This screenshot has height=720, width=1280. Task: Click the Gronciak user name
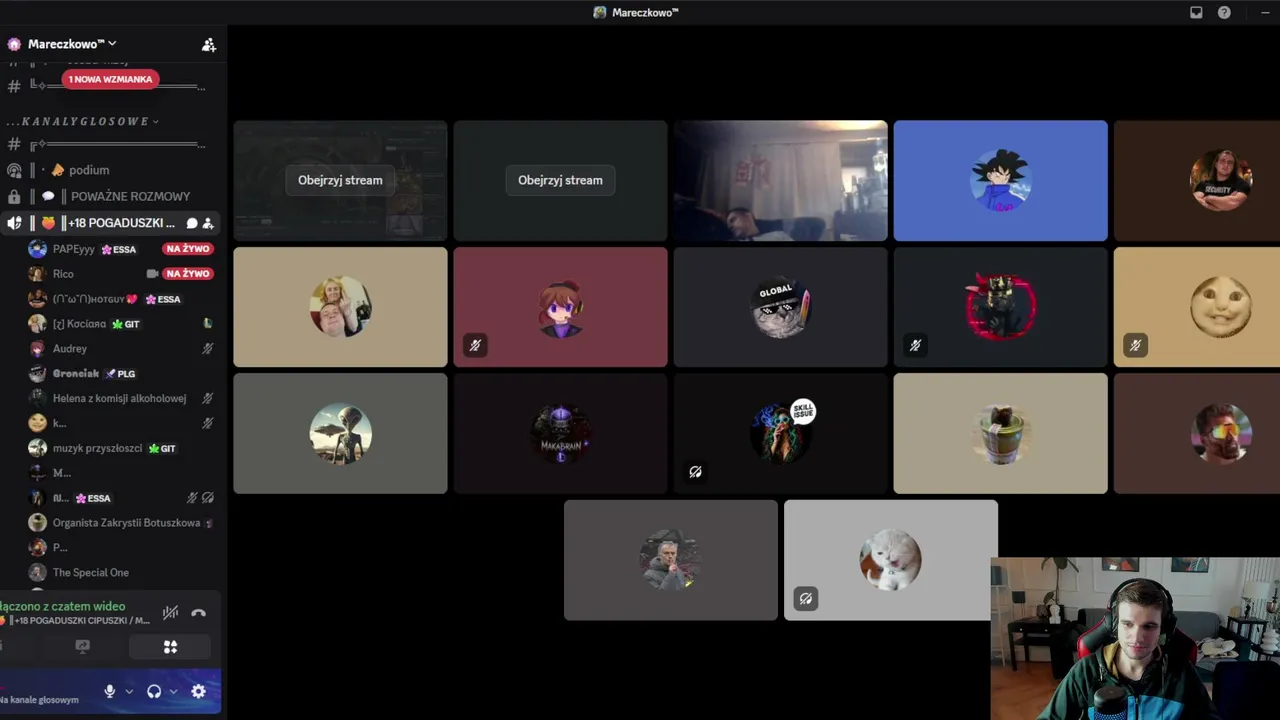click(77, 374)
